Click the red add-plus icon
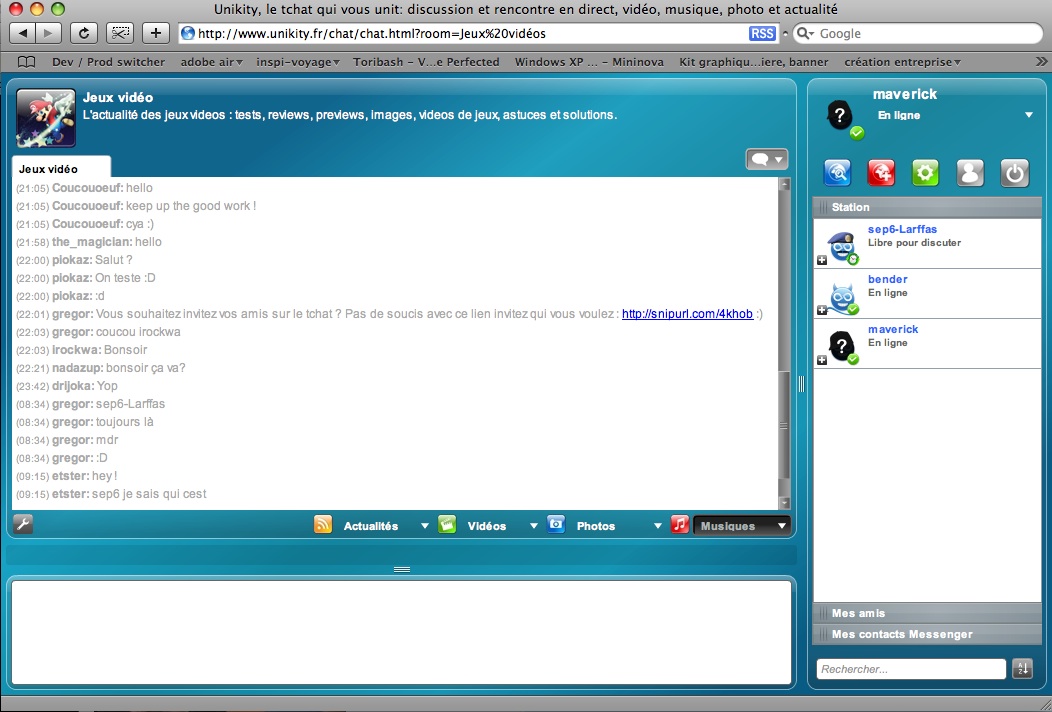The image size is (1052, 712). point(881,172)
